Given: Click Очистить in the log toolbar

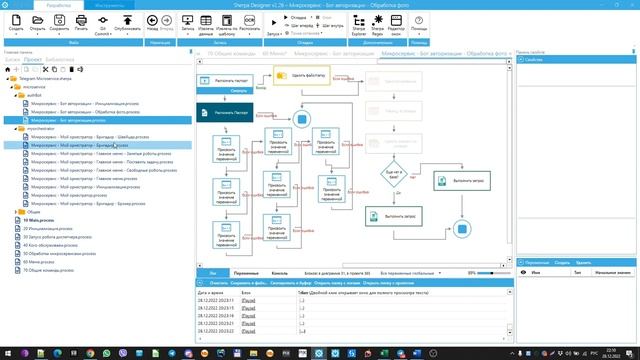Looking at the screenshot, I should pyautogui.click(x=219, y=283).
